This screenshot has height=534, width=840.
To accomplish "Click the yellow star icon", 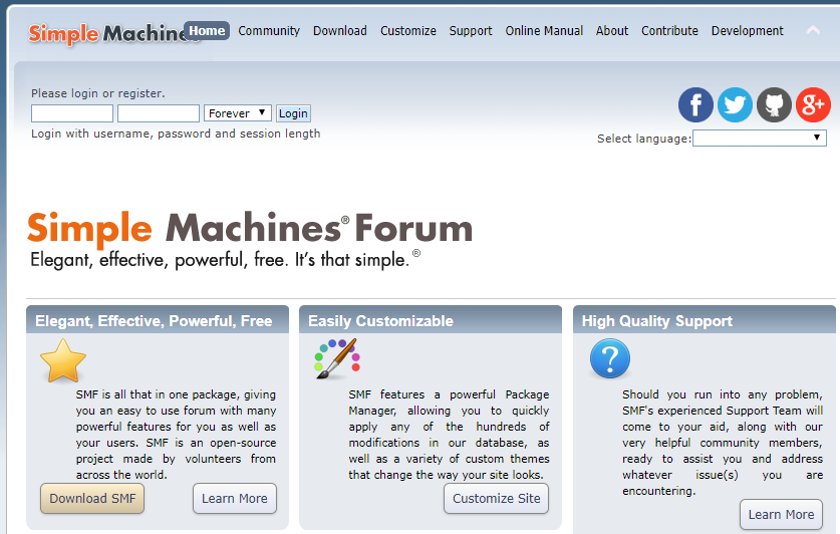I will 63,361.
